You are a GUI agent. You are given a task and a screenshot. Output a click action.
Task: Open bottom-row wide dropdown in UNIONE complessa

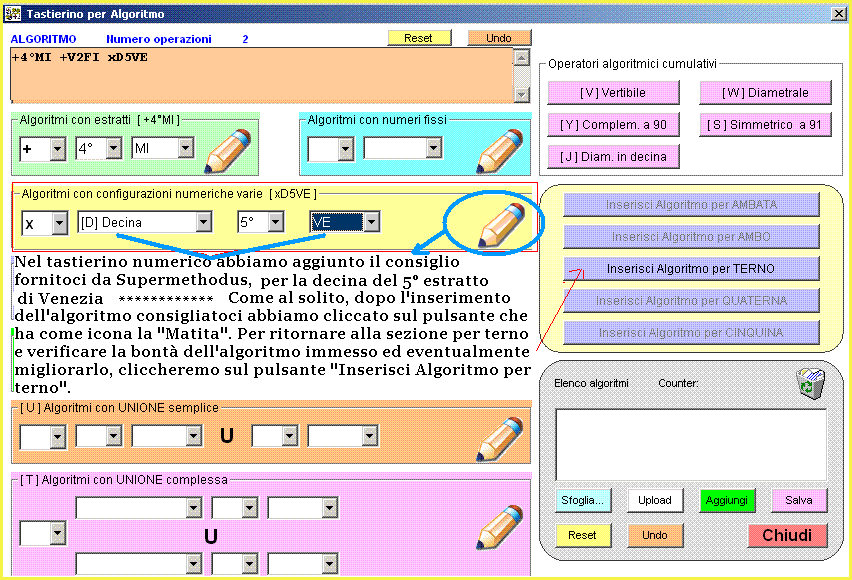pyautogui.click(x=193, y=564)
